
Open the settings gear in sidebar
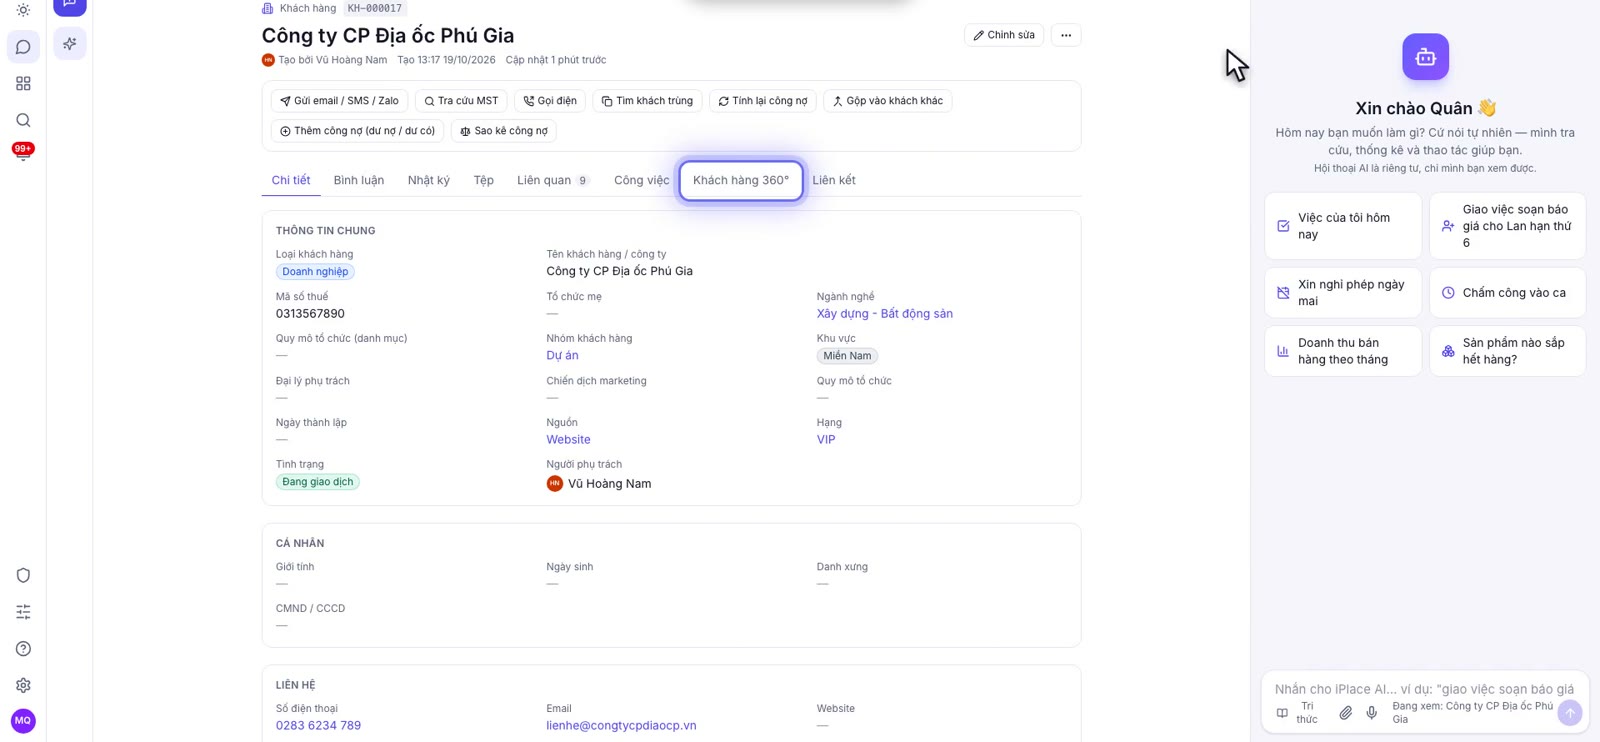pyautogui.click(x=23, y=685)
